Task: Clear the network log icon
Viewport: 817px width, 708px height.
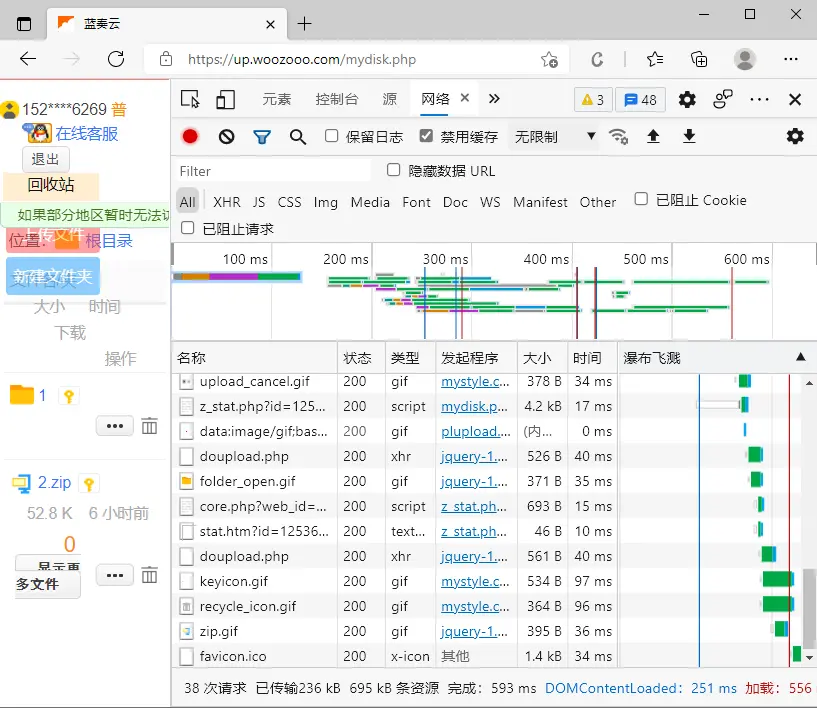Action: tap(226, 136)
